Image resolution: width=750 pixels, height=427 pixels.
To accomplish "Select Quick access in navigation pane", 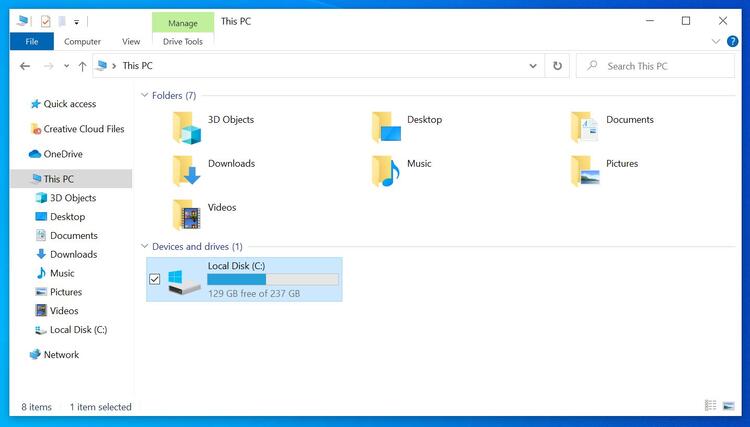I will (x=69, y=104).
